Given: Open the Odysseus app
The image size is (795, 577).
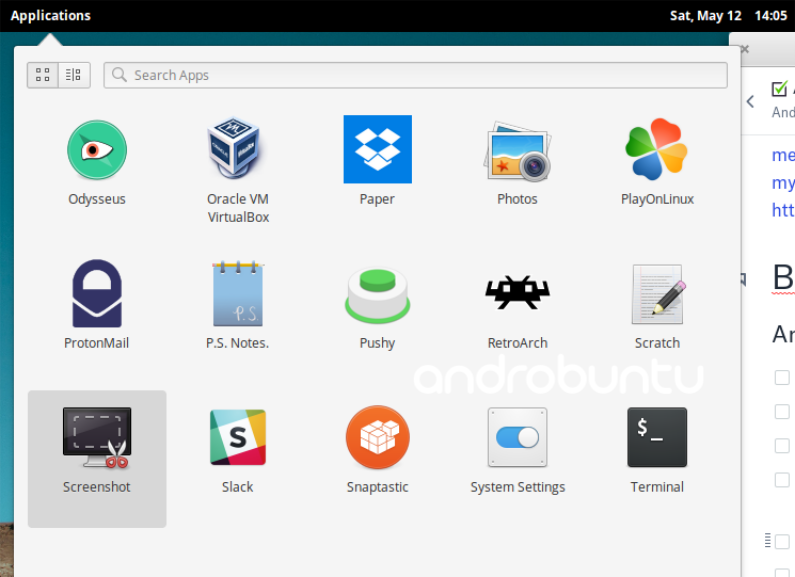Looking at the screenshot, I should point(97,150).
